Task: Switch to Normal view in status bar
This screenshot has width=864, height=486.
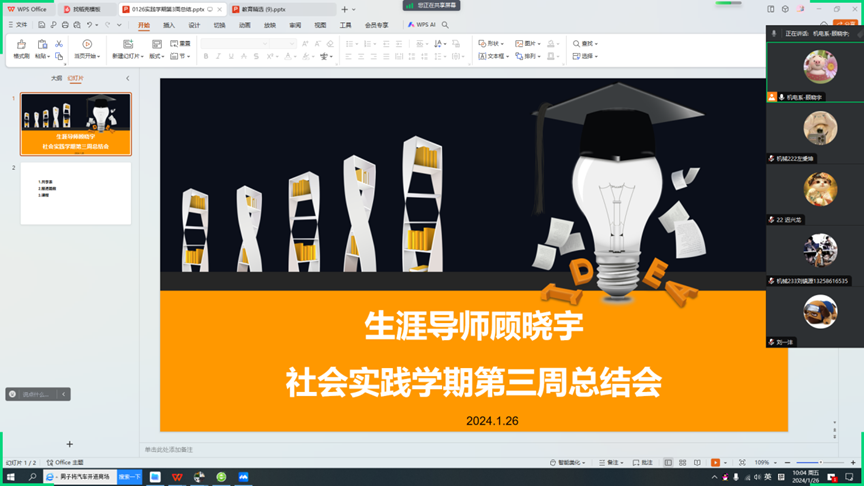Action: 668,463
